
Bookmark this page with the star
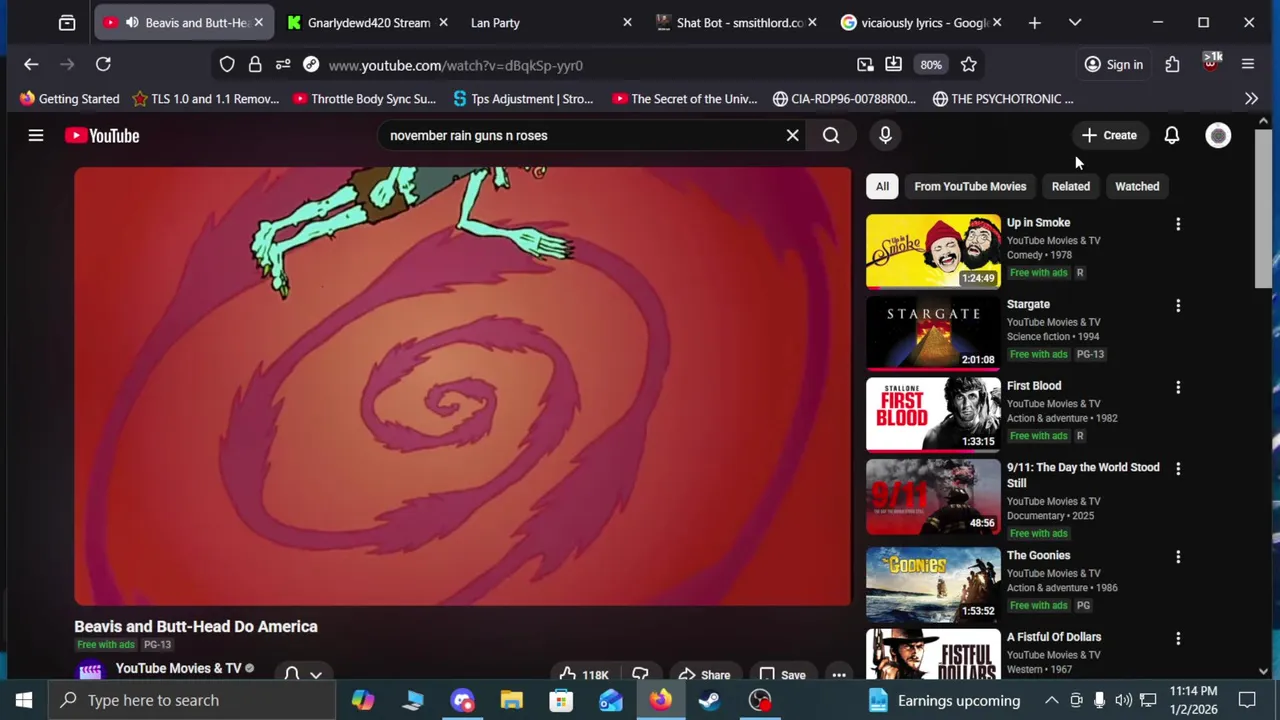coord(968,64)
